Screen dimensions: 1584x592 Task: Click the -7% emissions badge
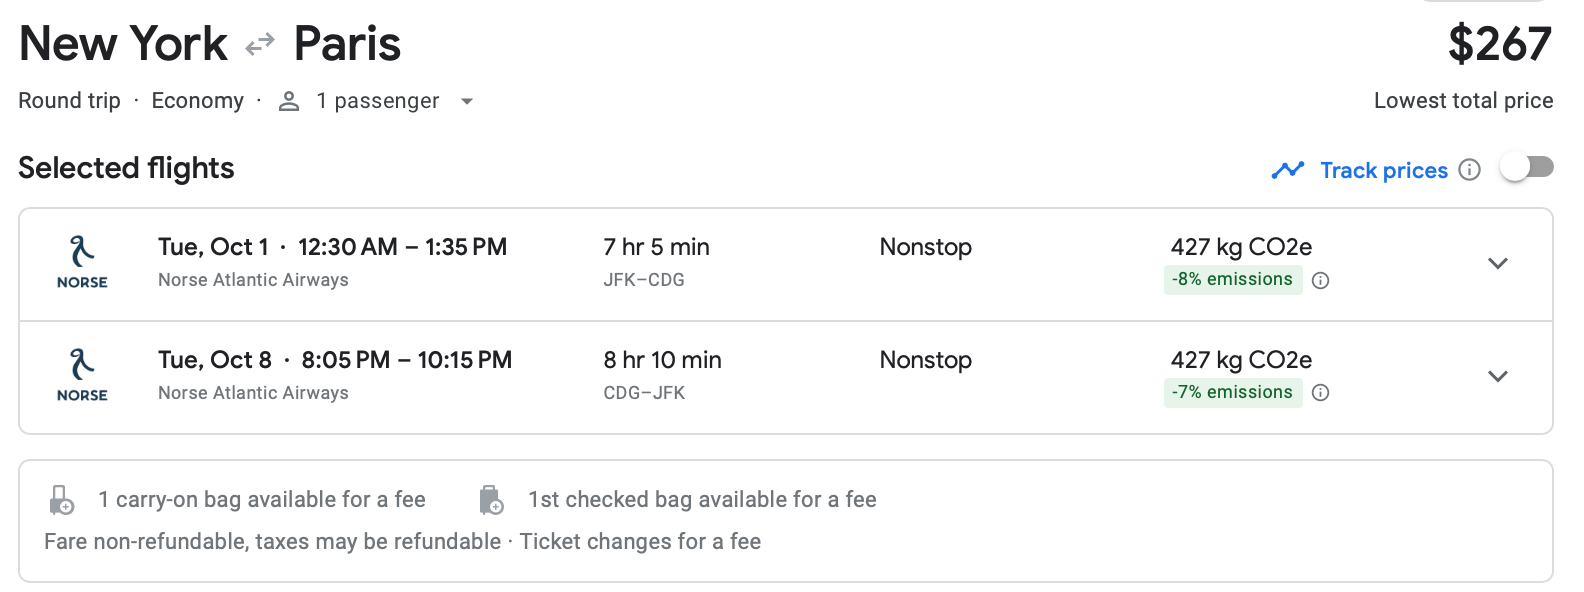[1232, 393]
